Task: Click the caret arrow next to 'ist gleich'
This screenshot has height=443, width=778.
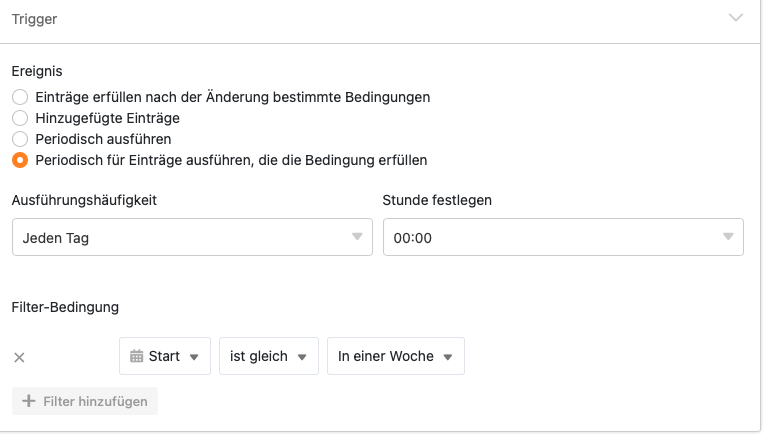Action: point(301,357)
